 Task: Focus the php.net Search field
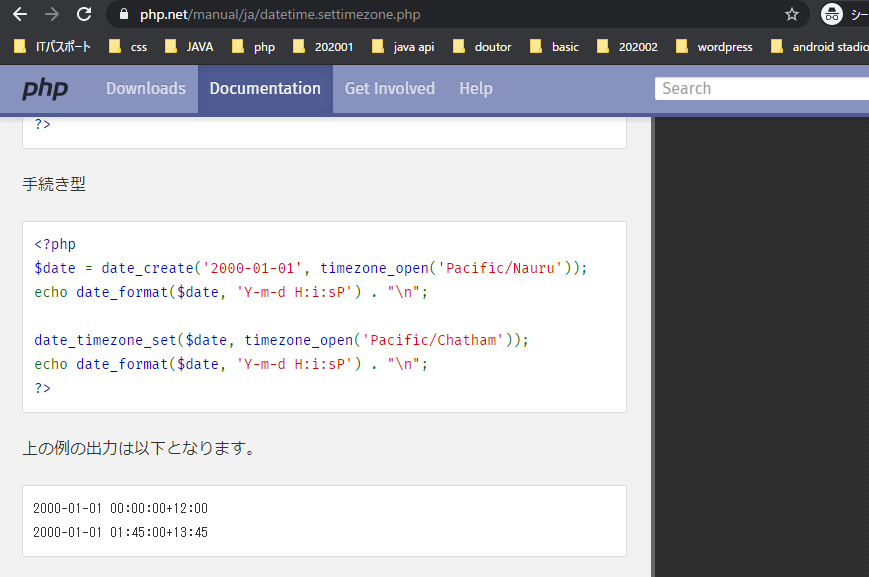pos(761,89)
